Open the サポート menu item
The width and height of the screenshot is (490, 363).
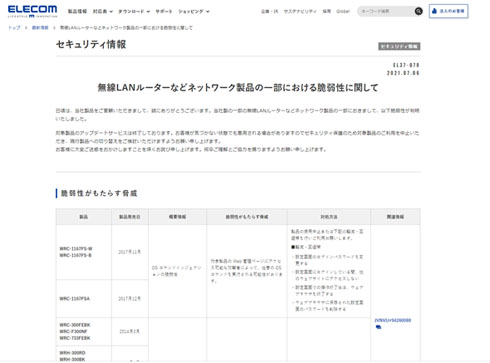[164, 11]
